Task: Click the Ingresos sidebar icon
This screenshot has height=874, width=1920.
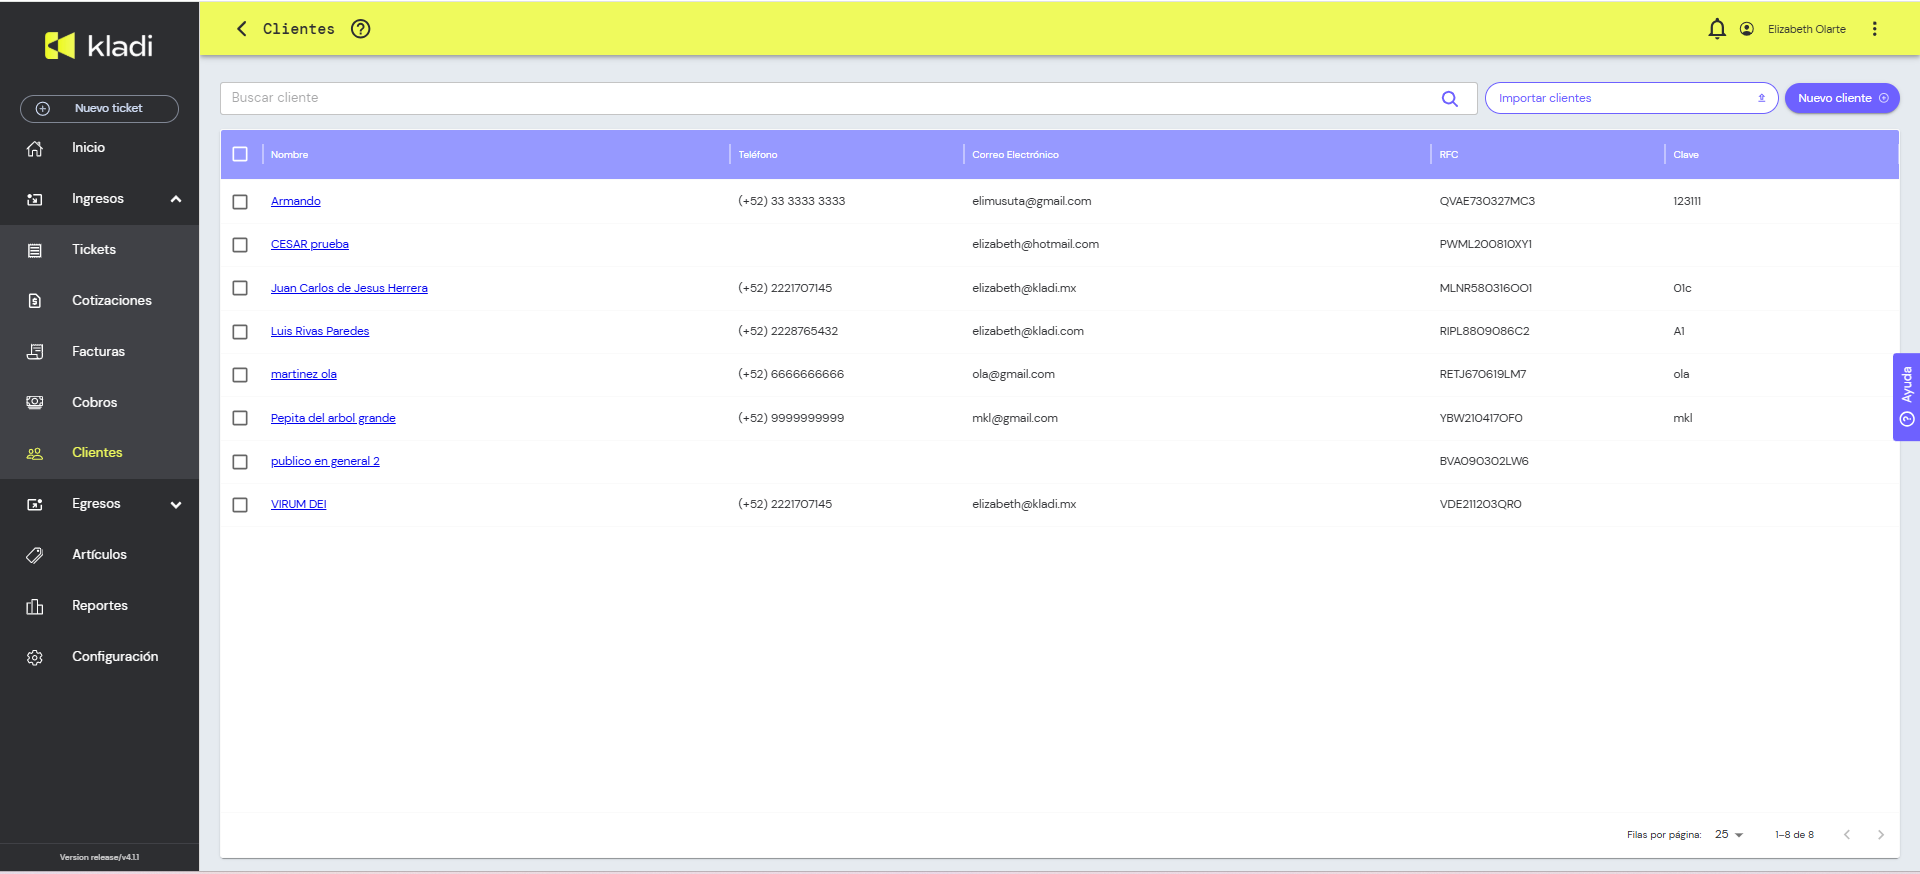Action: [35, 199]
